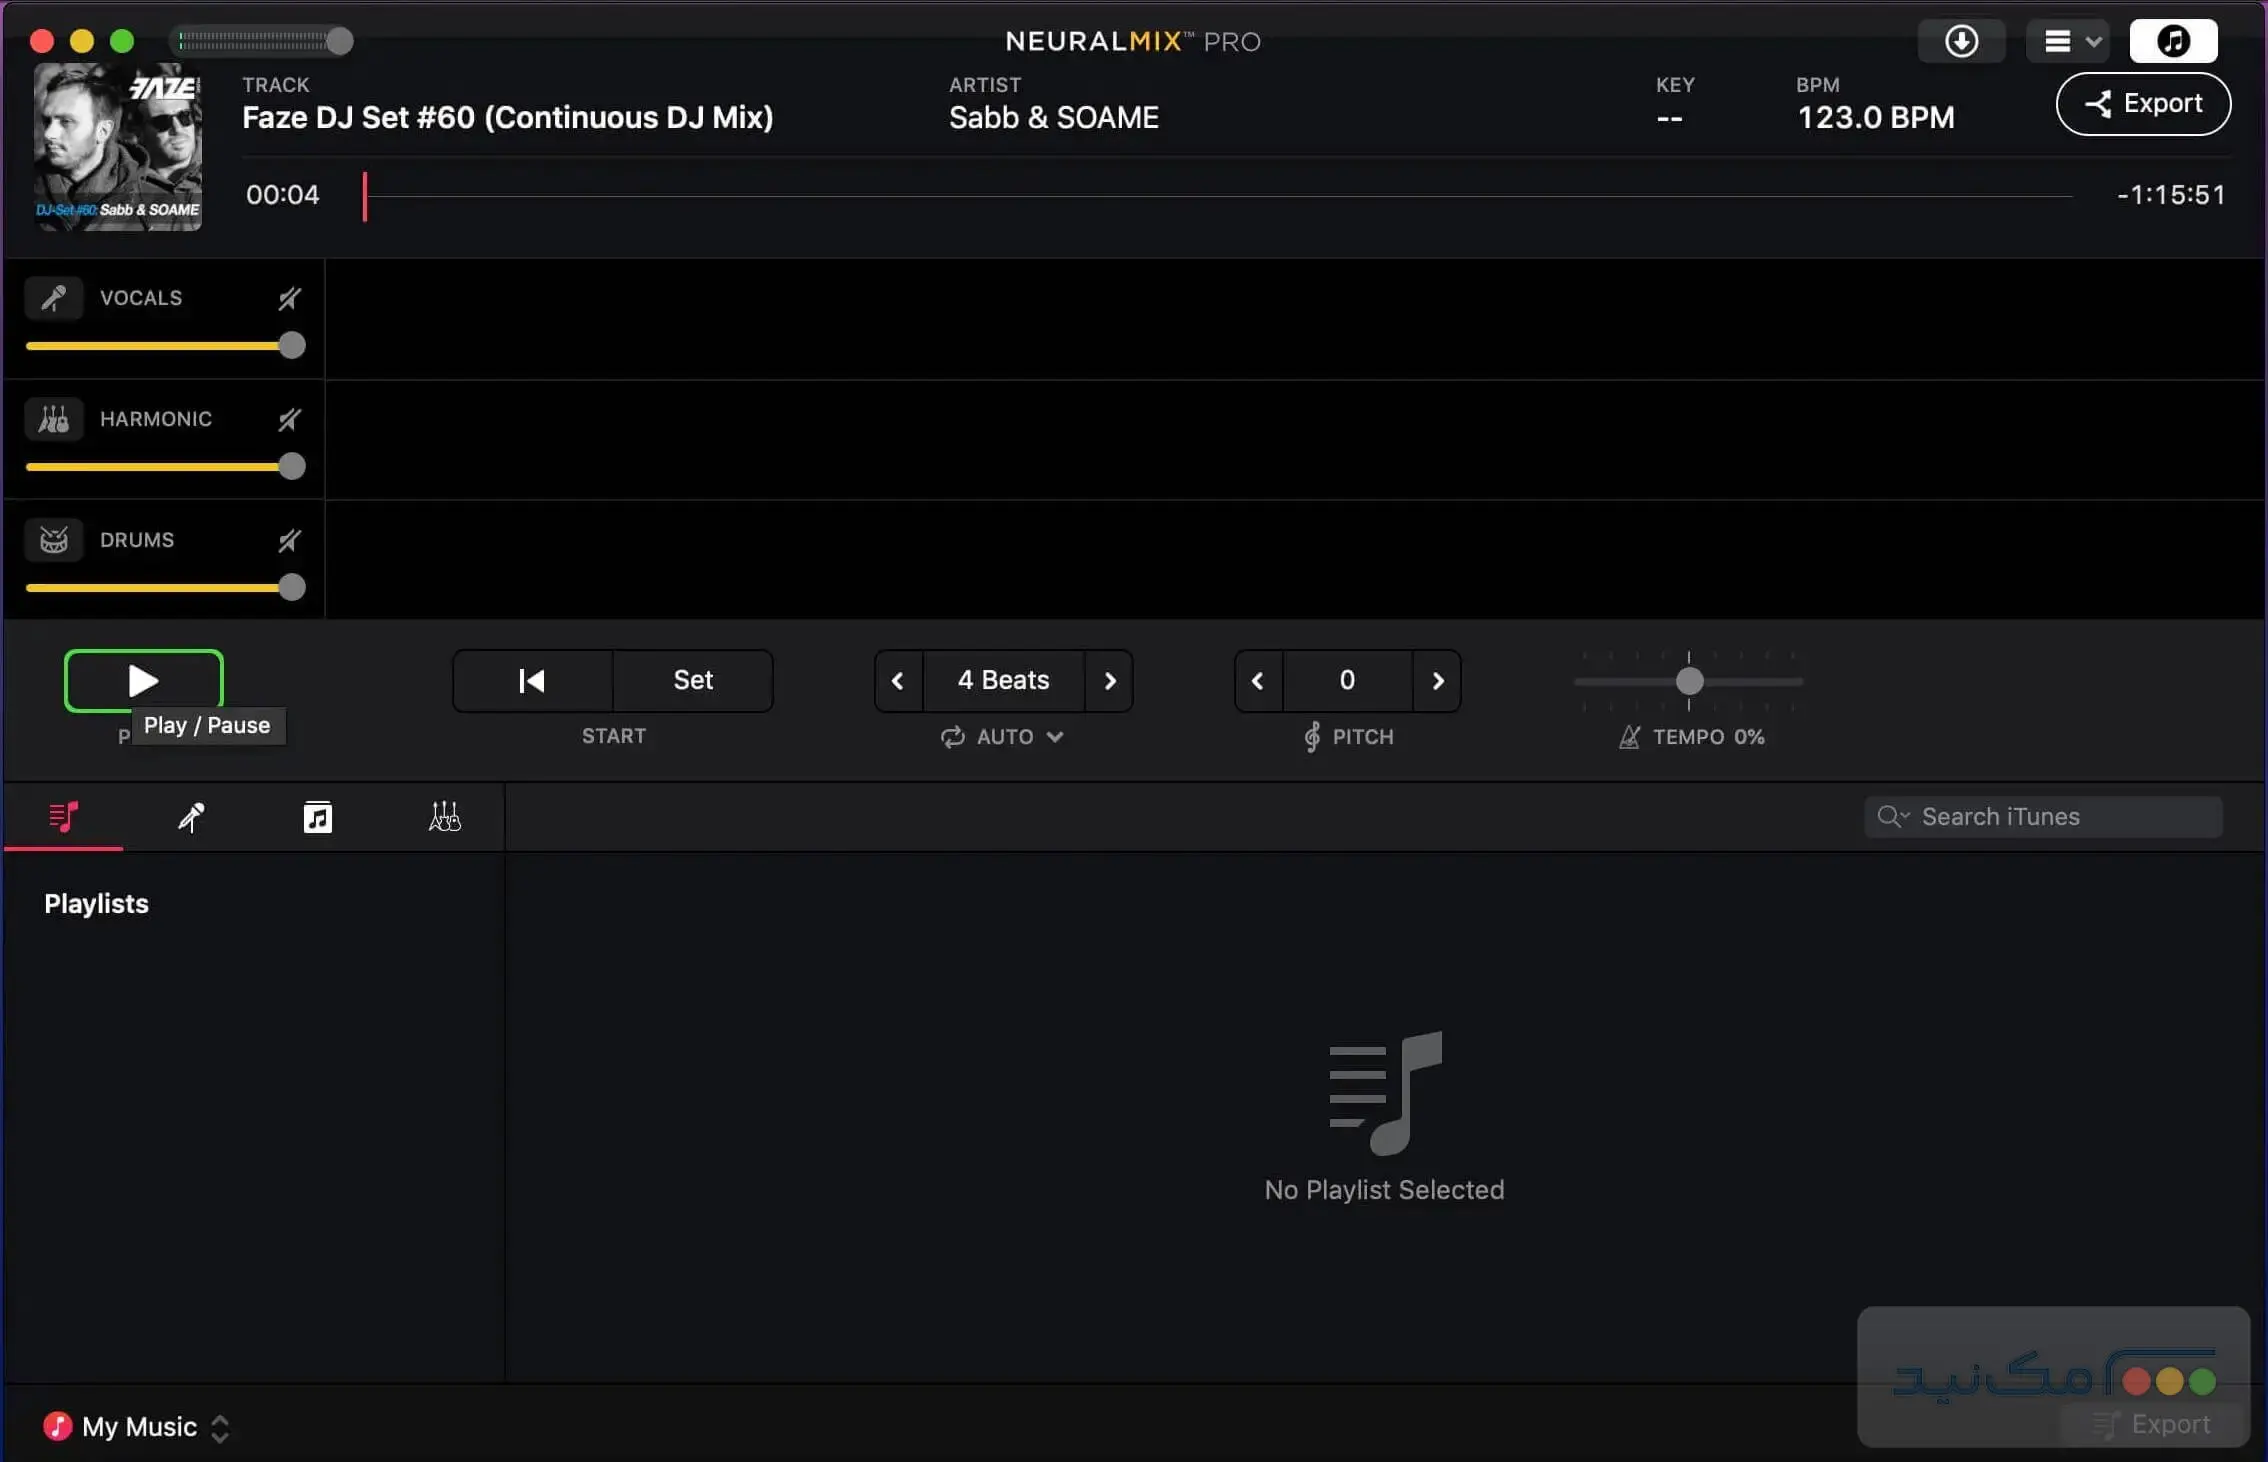Click the Drums icon
Screen dimensions: 2268x1462
(x=53, y=540)
